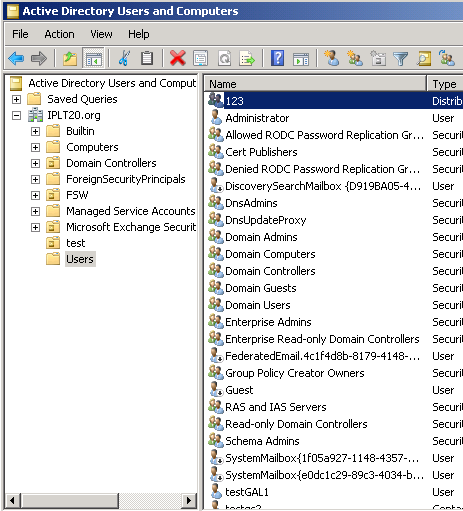Screen dimensions: 463x511
Task: Click the Find objects toolbar icon
Action: 424,59
